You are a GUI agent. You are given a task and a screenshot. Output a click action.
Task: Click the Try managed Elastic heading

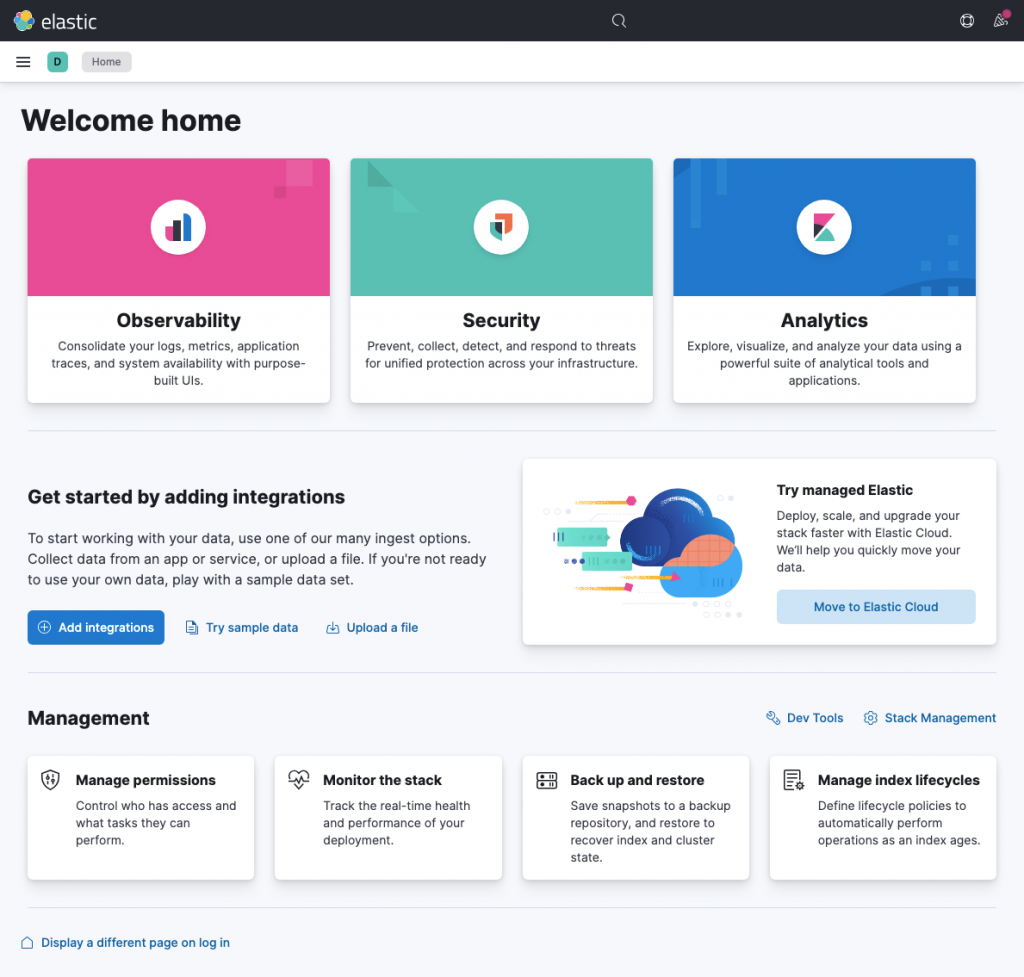pos(844,490)
